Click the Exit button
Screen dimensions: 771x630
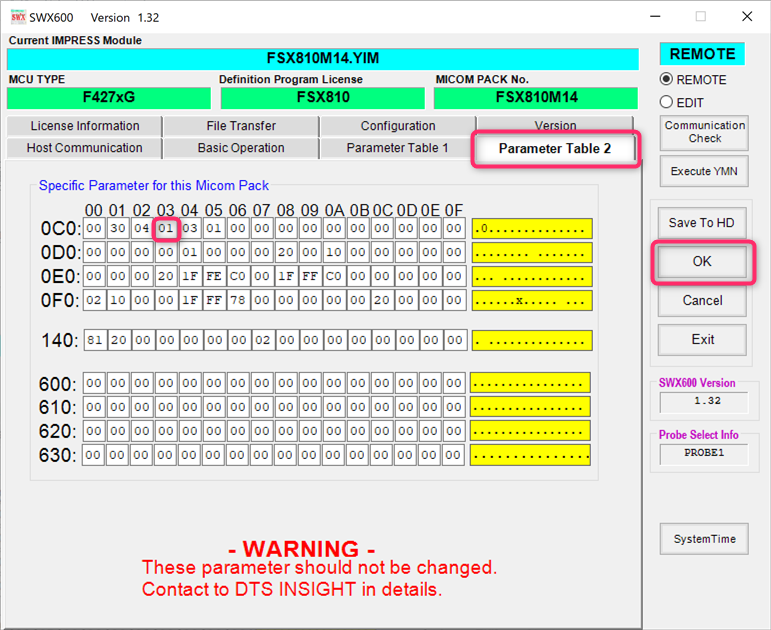702,339
